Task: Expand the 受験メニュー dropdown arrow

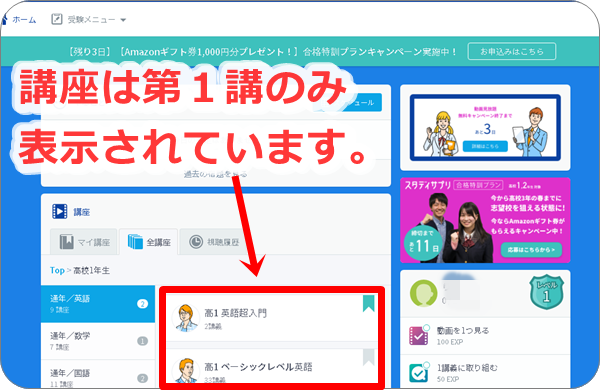Action: (x=123, y=20)
